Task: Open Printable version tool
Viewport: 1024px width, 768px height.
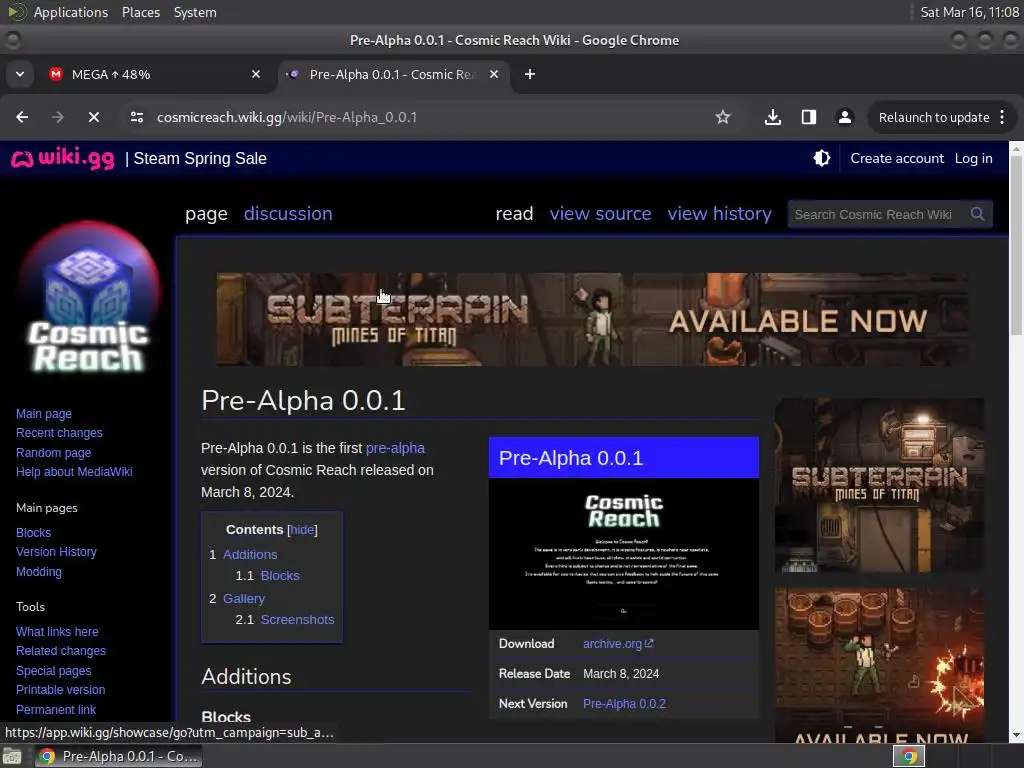Action: coord(60,690)
